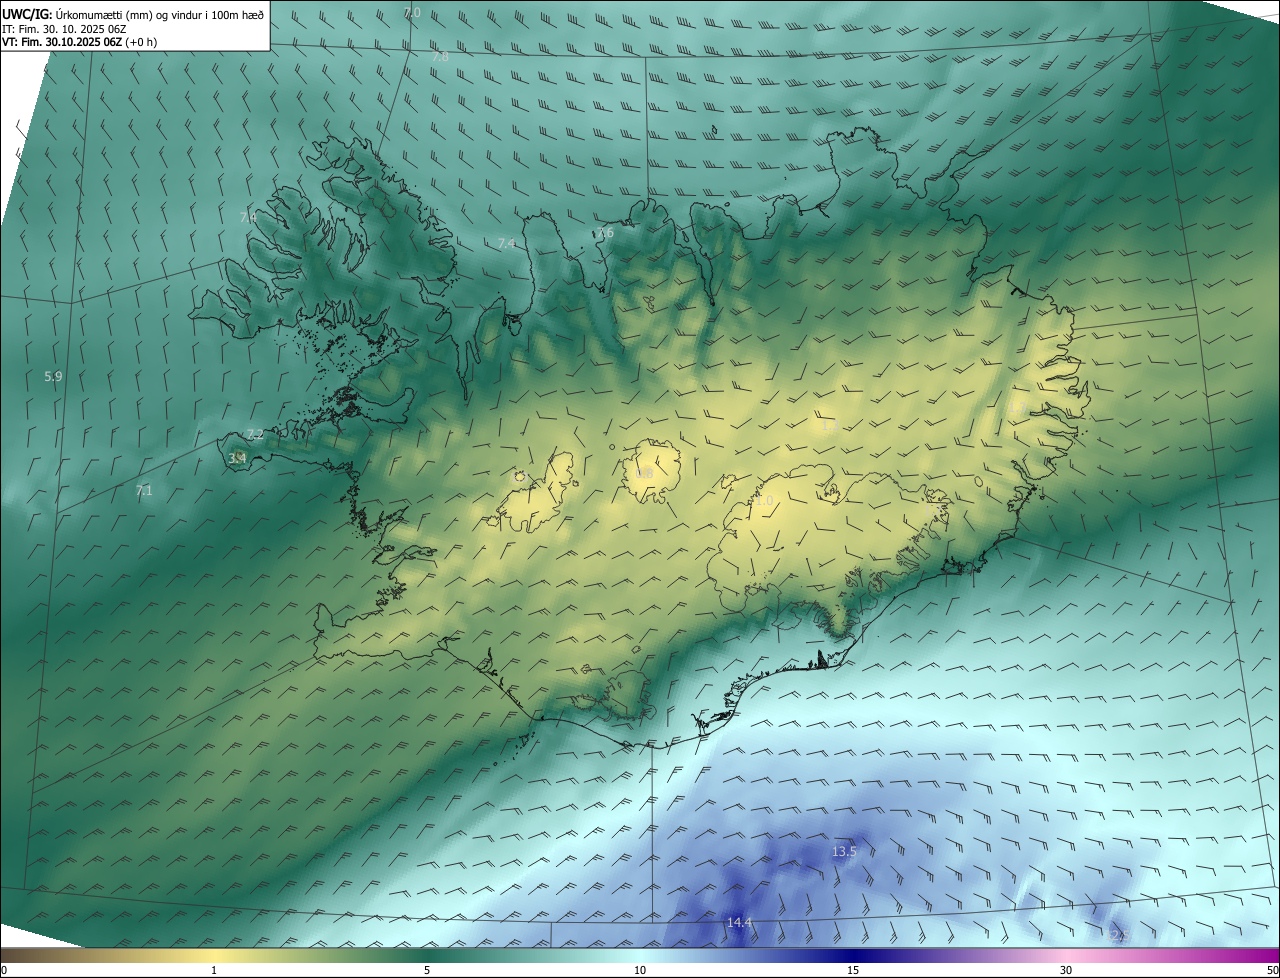Click the 15 tick on the color scale

pyautogui.click(x=853, y=970)
